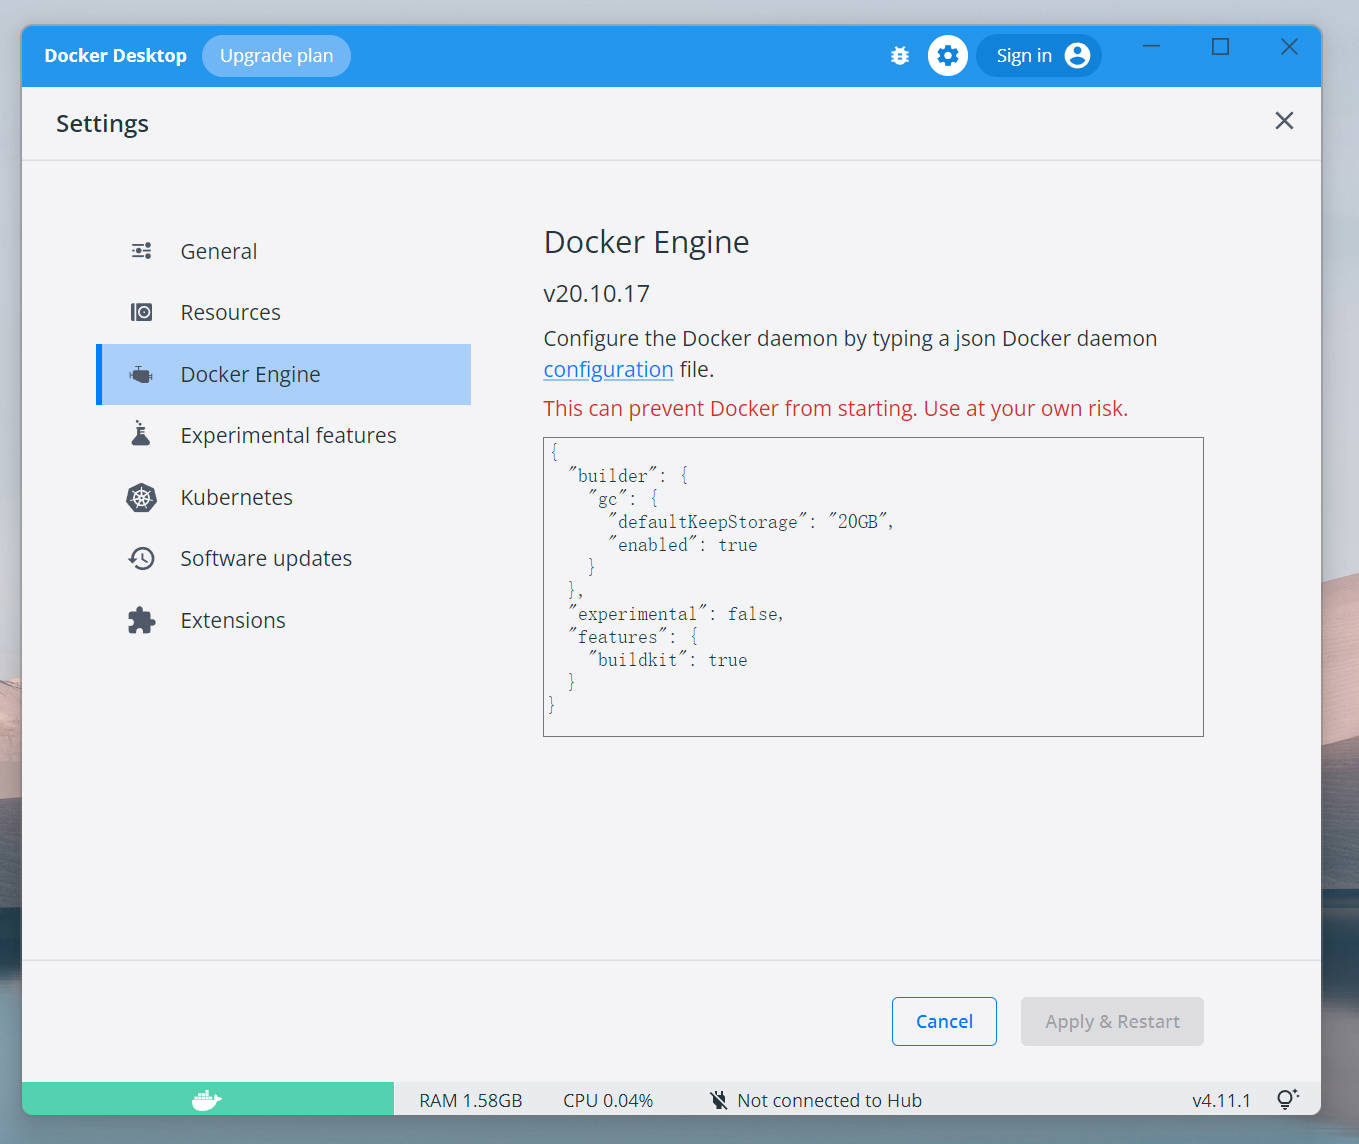This screenshot has width=1359, height=1144.
Task: Open the Software updates settings section
Action: pyautogui.click(x=265, y=558)
